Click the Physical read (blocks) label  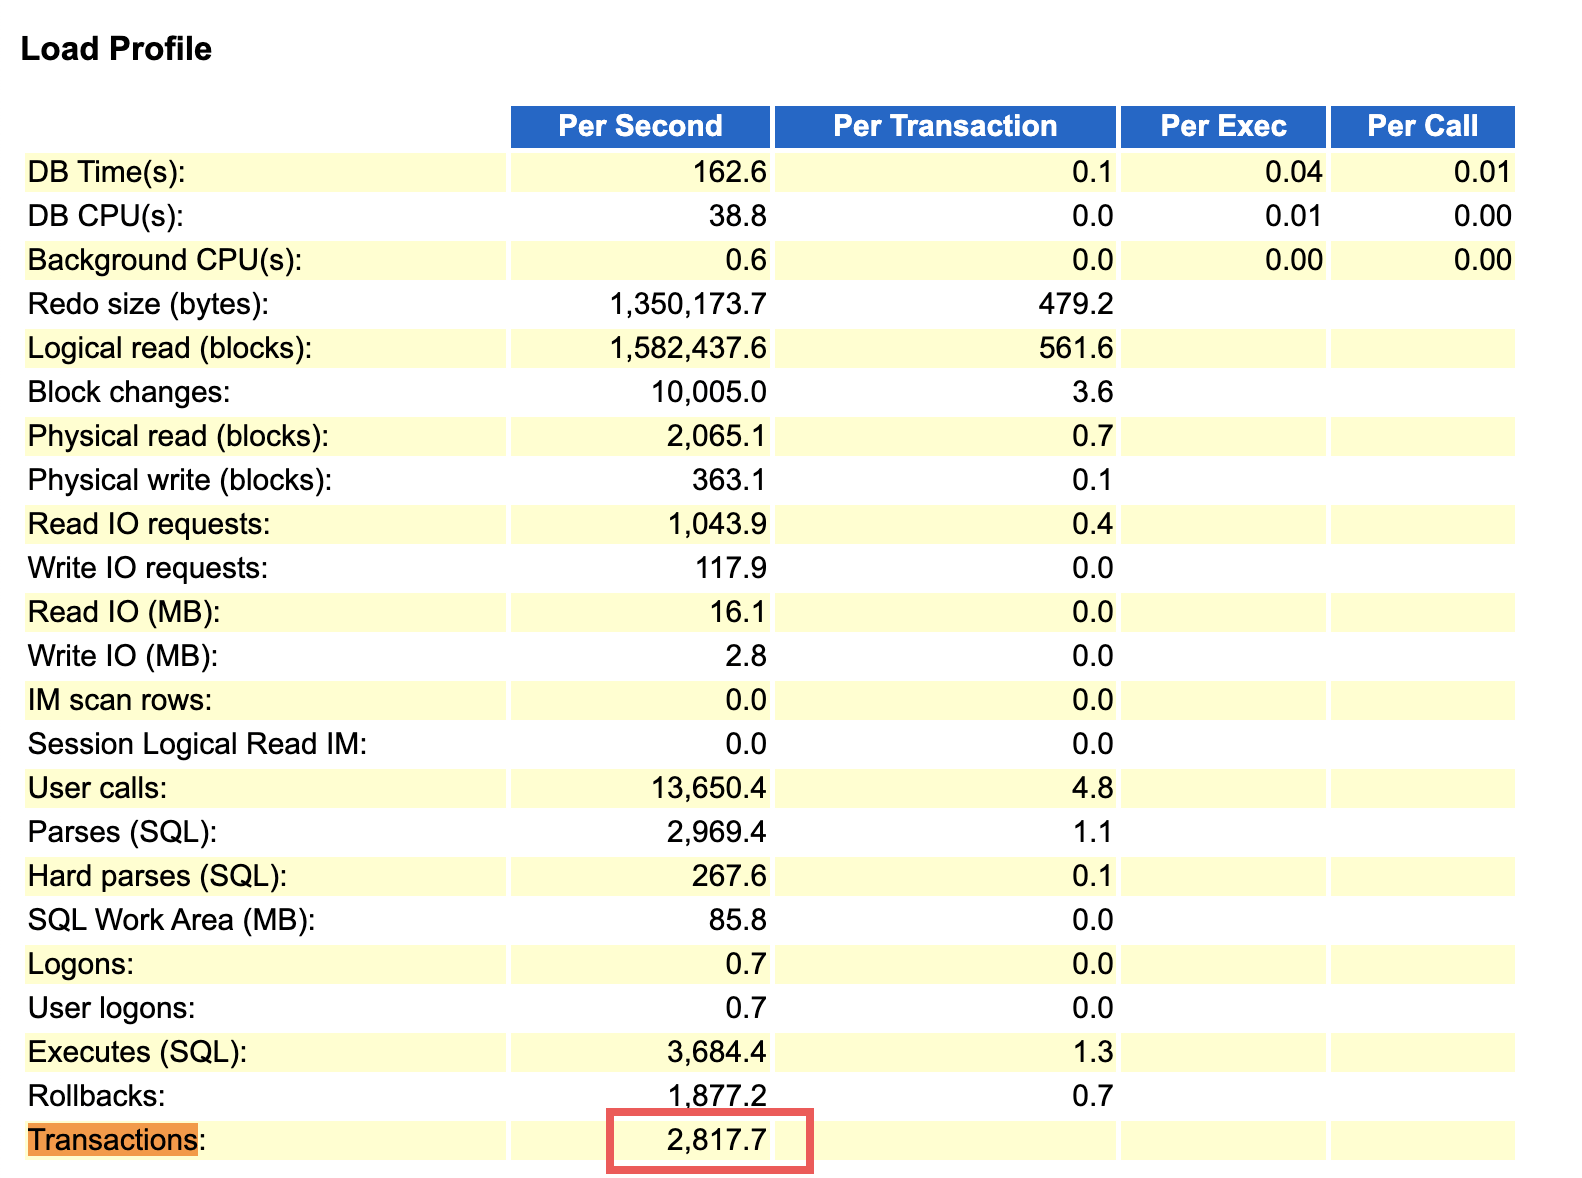click(x=178, y=436)
